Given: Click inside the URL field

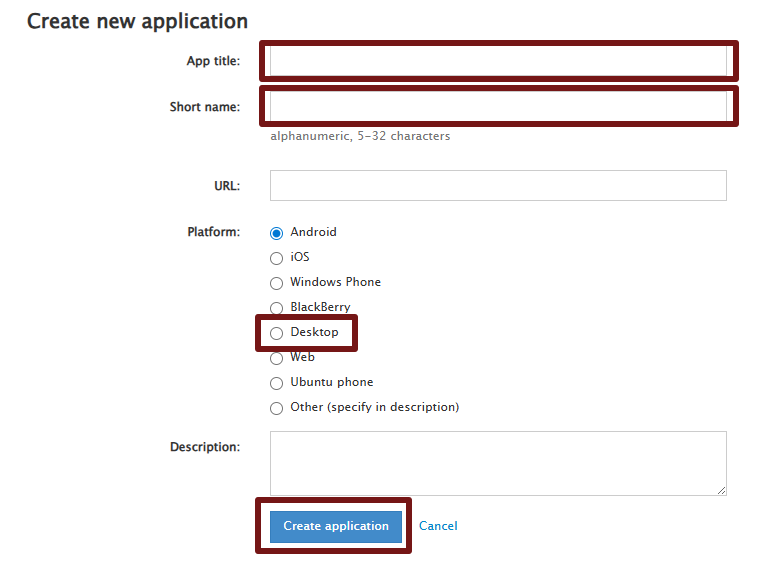Looking at the screenshot, I should (x=498, y=185).
